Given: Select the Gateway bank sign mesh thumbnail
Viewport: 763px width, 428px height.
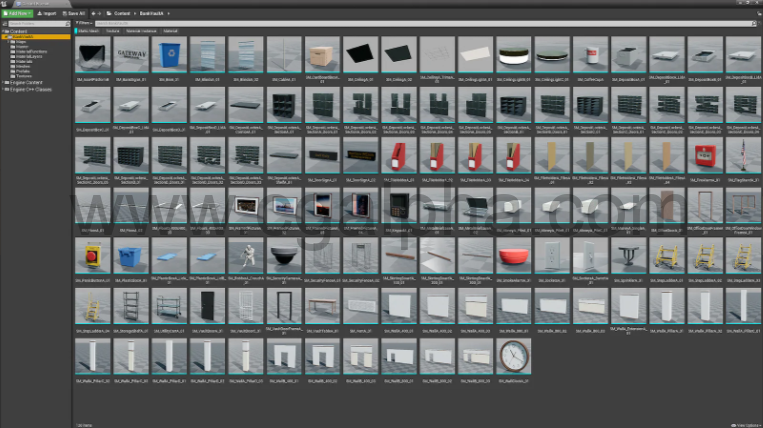Looking at the screenshot, I should [131, 56].
